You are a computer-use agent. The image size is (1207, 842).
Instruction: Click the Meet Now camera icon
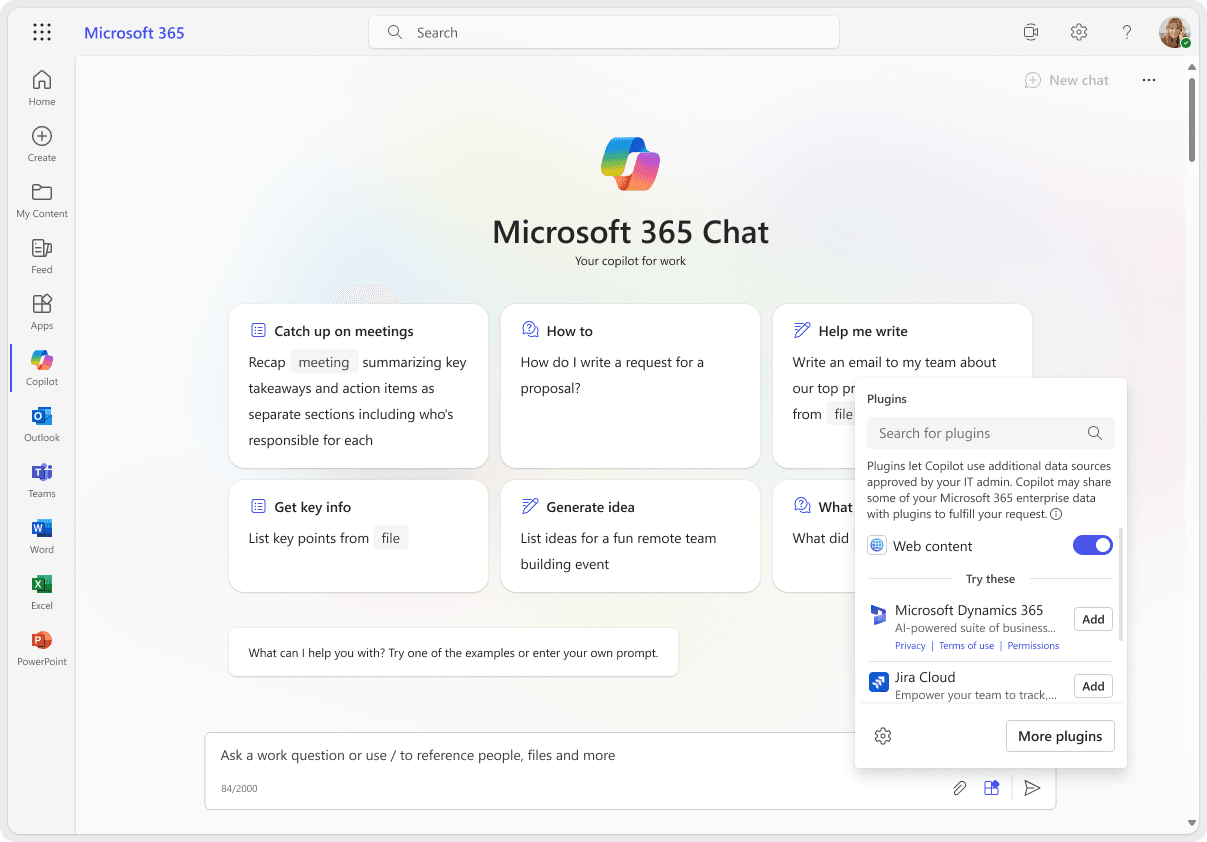tap(1031, 32)
